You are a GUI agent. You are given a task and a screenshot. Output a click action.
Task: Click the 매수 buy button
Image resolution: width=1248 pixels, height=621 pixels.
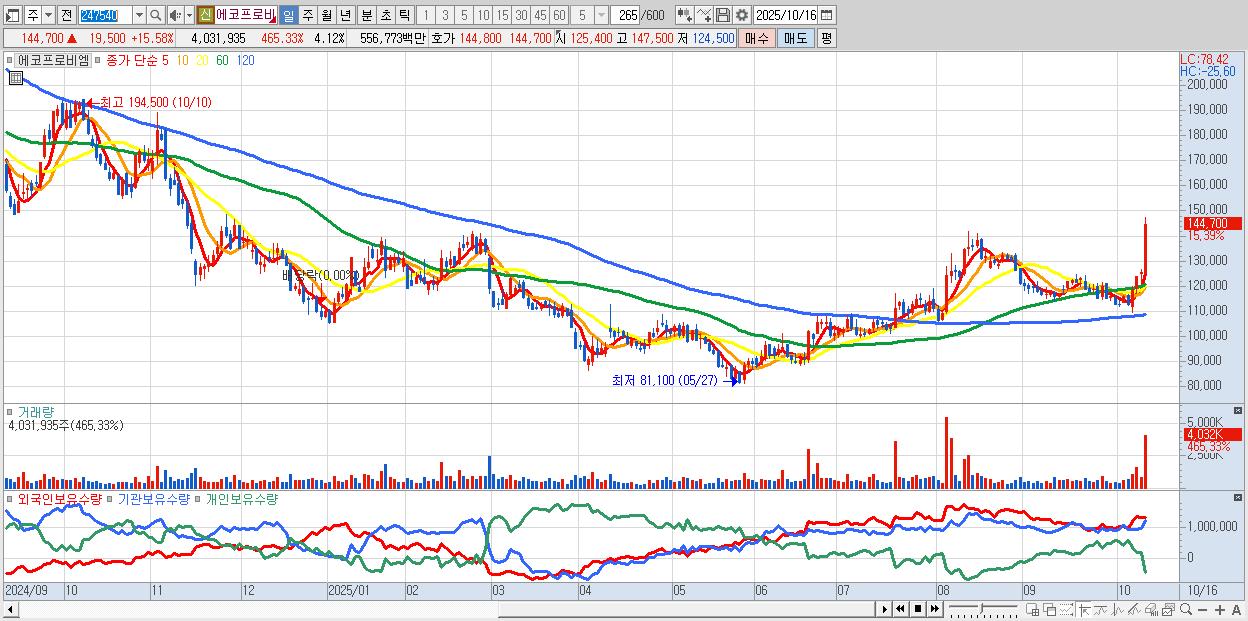757,38
